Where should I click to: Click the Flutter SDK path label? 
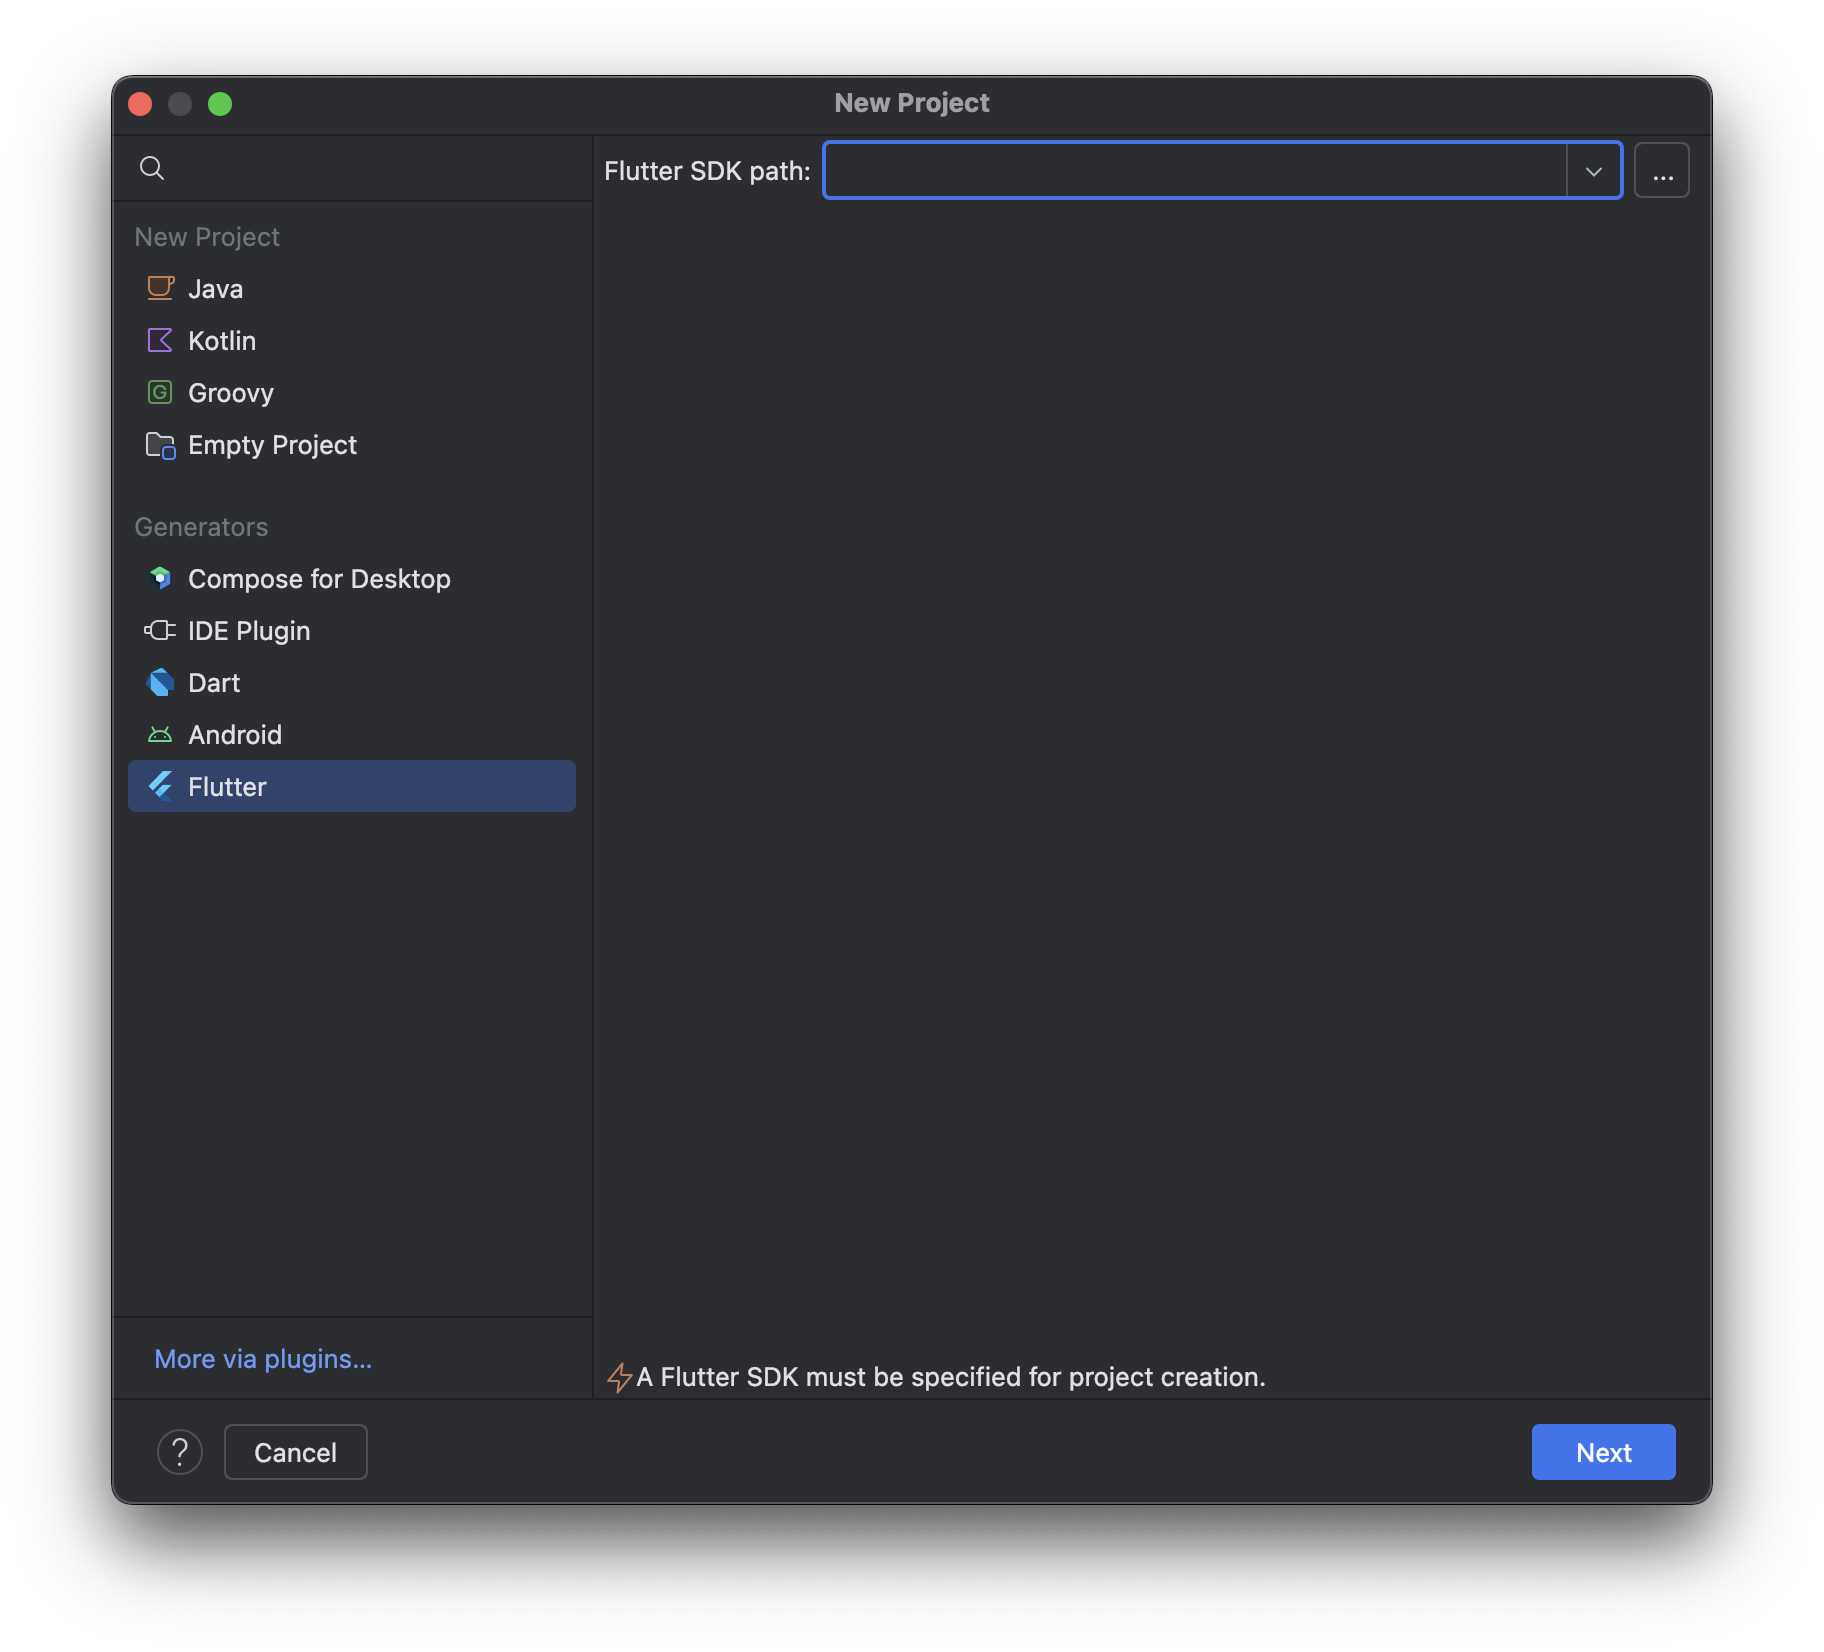(x=707, y=171)
